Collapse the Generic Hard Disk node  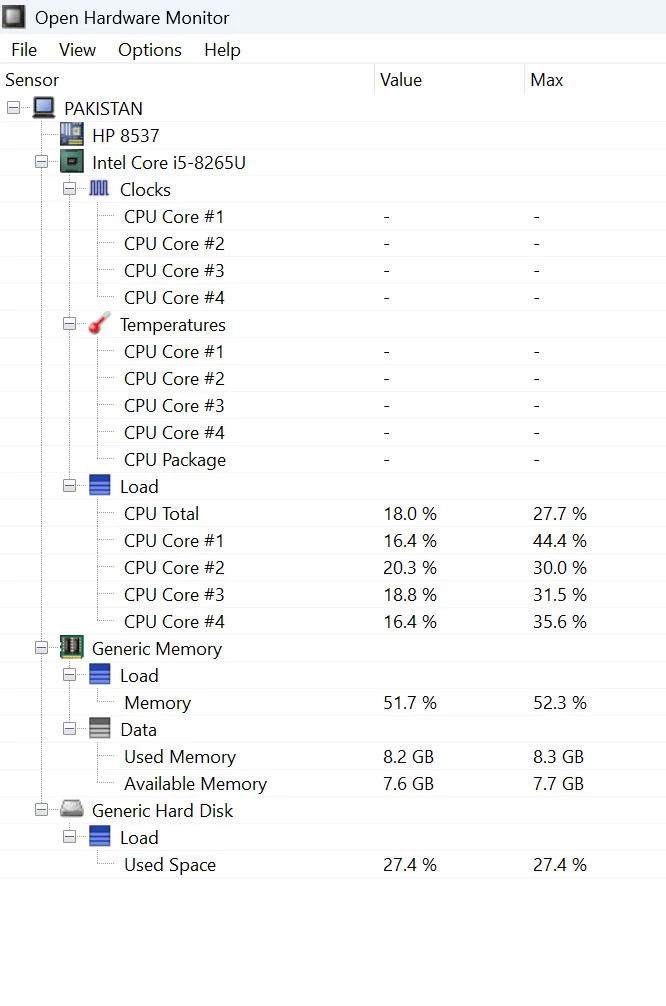(40, 810)
